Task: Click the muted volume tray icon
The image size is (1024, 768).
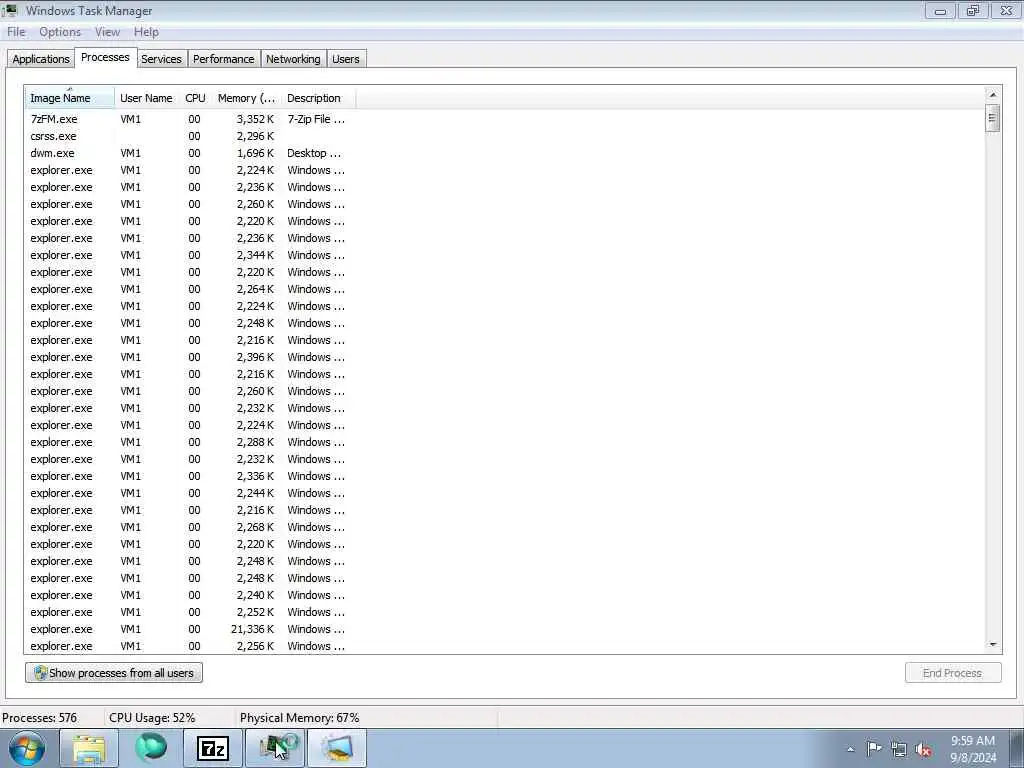Action: (923, 750)
